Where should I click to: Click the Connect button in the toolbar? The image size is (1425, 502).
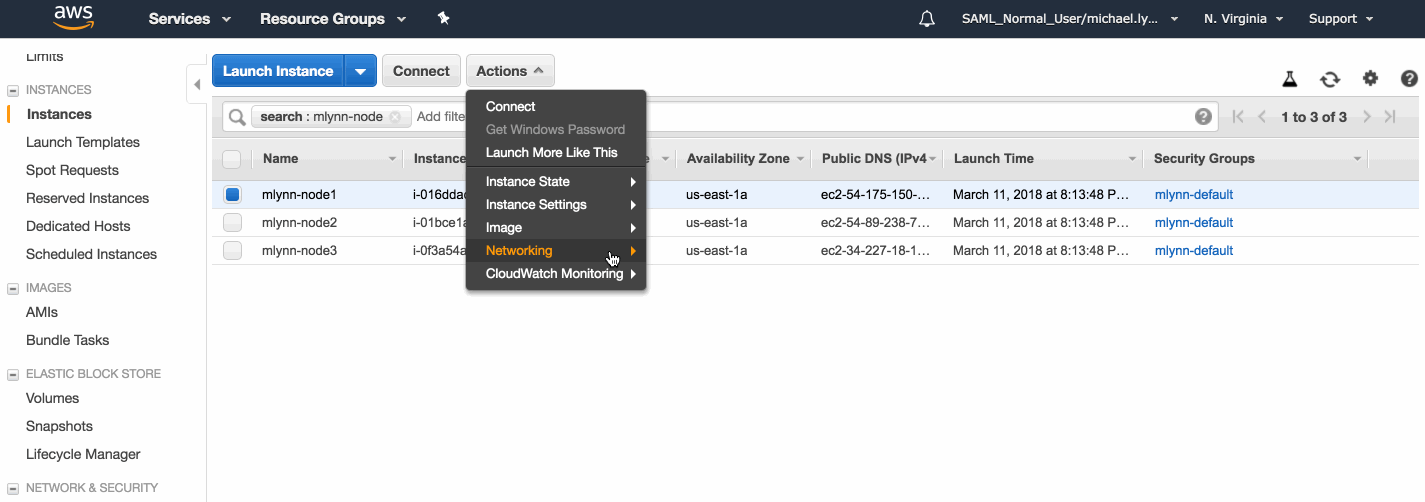[x=421, y=71]
